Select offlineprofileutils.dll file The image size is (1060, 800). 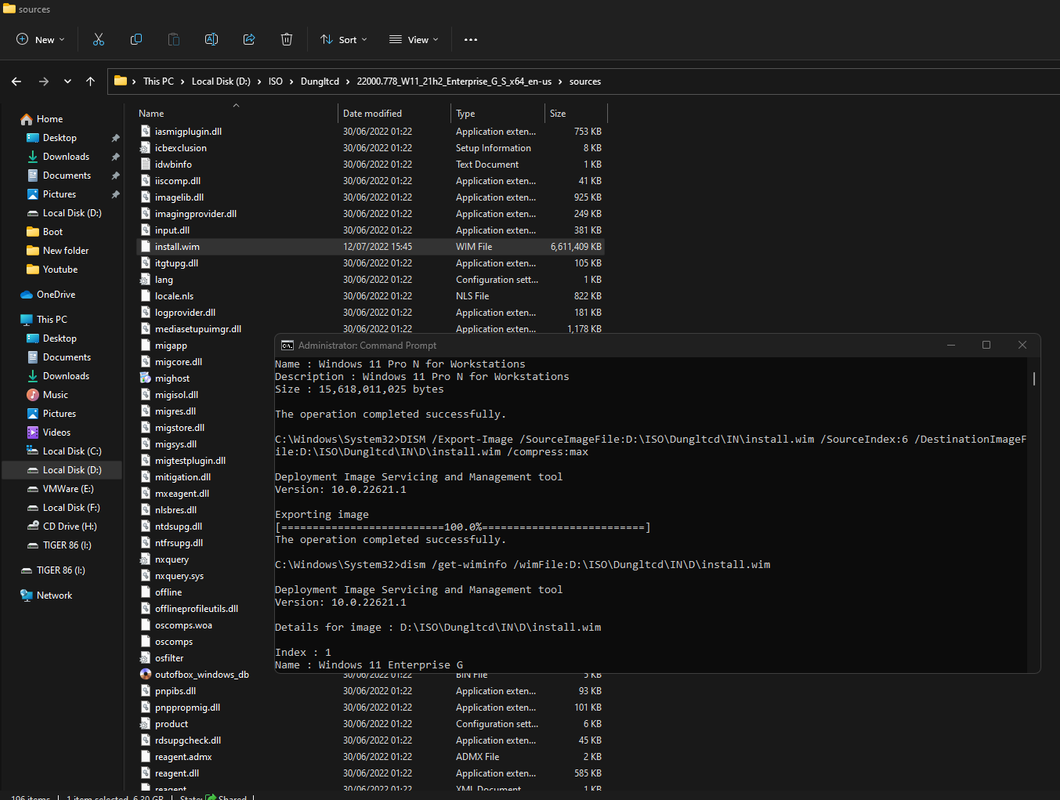click(x=196, y=609)
